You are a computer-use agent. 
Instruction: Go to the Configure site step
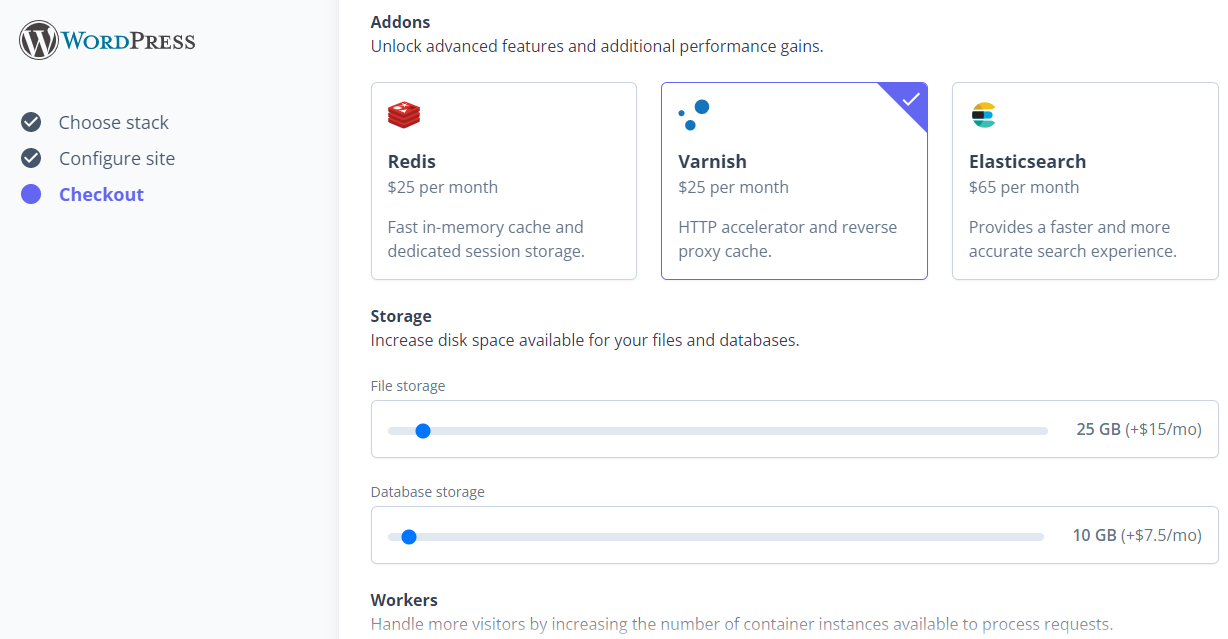(x=117, y=158)
